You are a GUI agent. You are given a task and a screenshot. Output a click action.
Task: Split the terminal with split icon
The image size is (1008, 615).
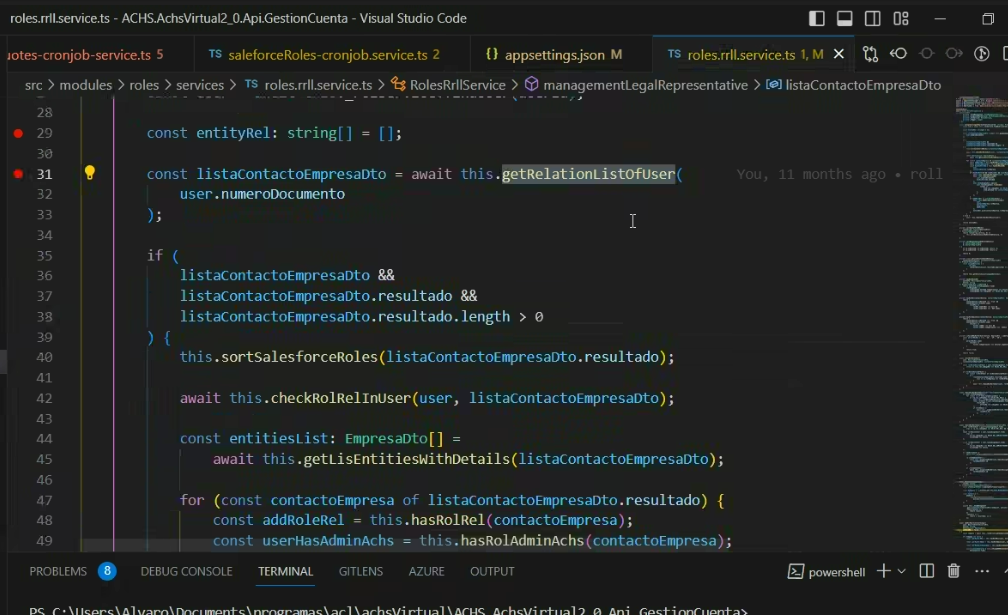coord(926,571)
